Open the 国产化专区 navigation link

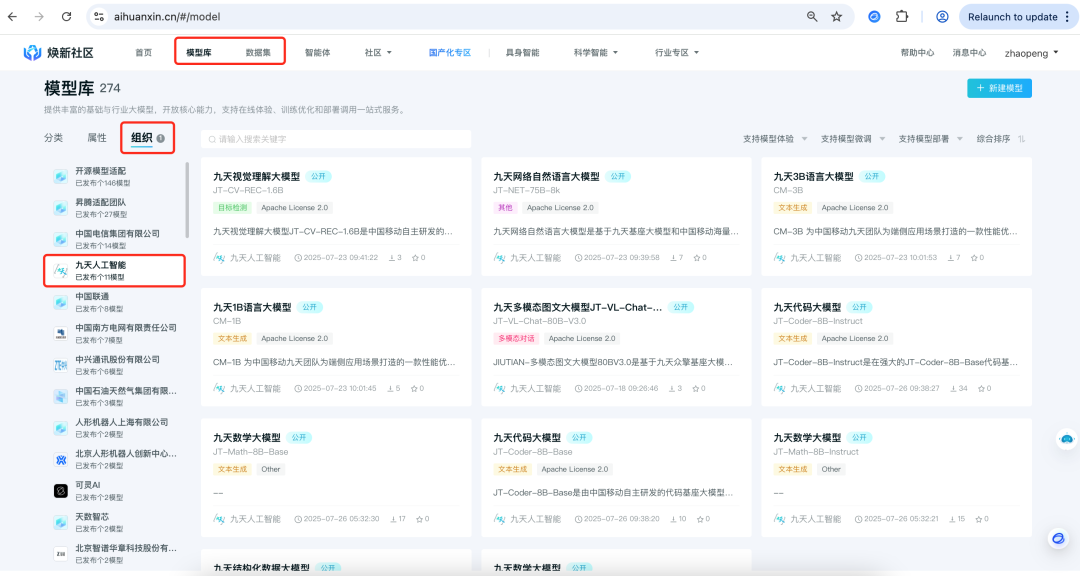(x=450, y=52)
